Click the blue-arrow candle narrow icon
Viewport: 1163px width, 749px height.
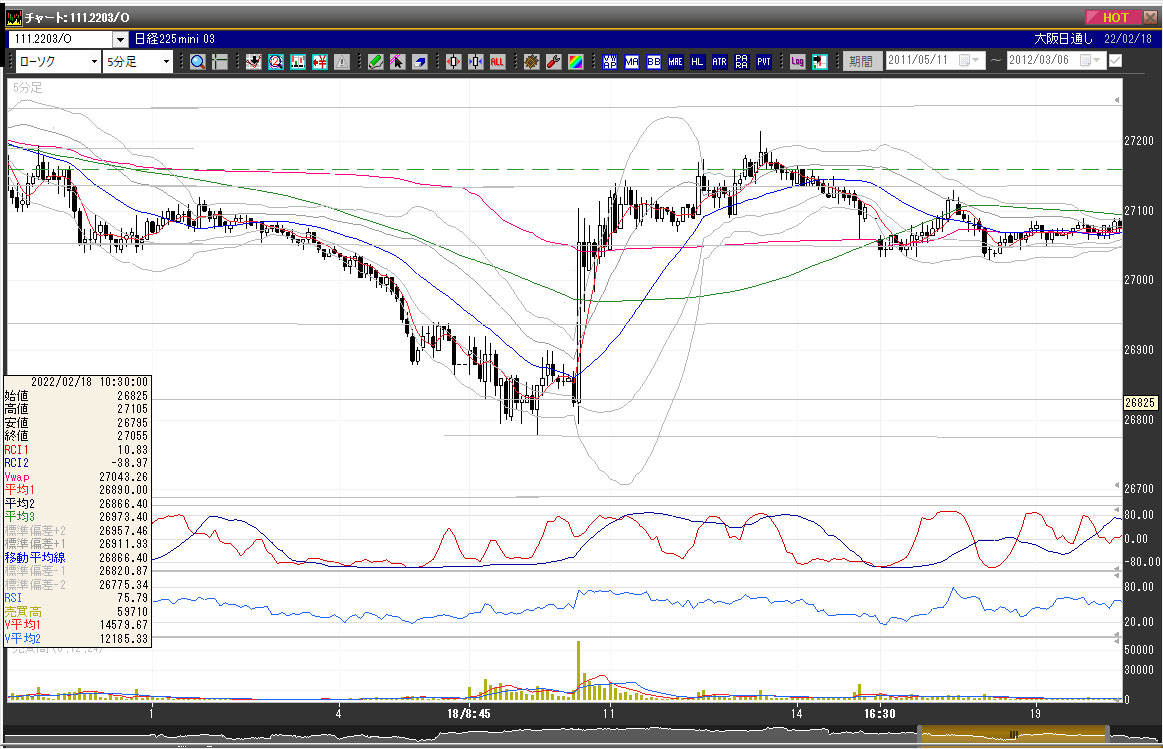pos(475,62)
